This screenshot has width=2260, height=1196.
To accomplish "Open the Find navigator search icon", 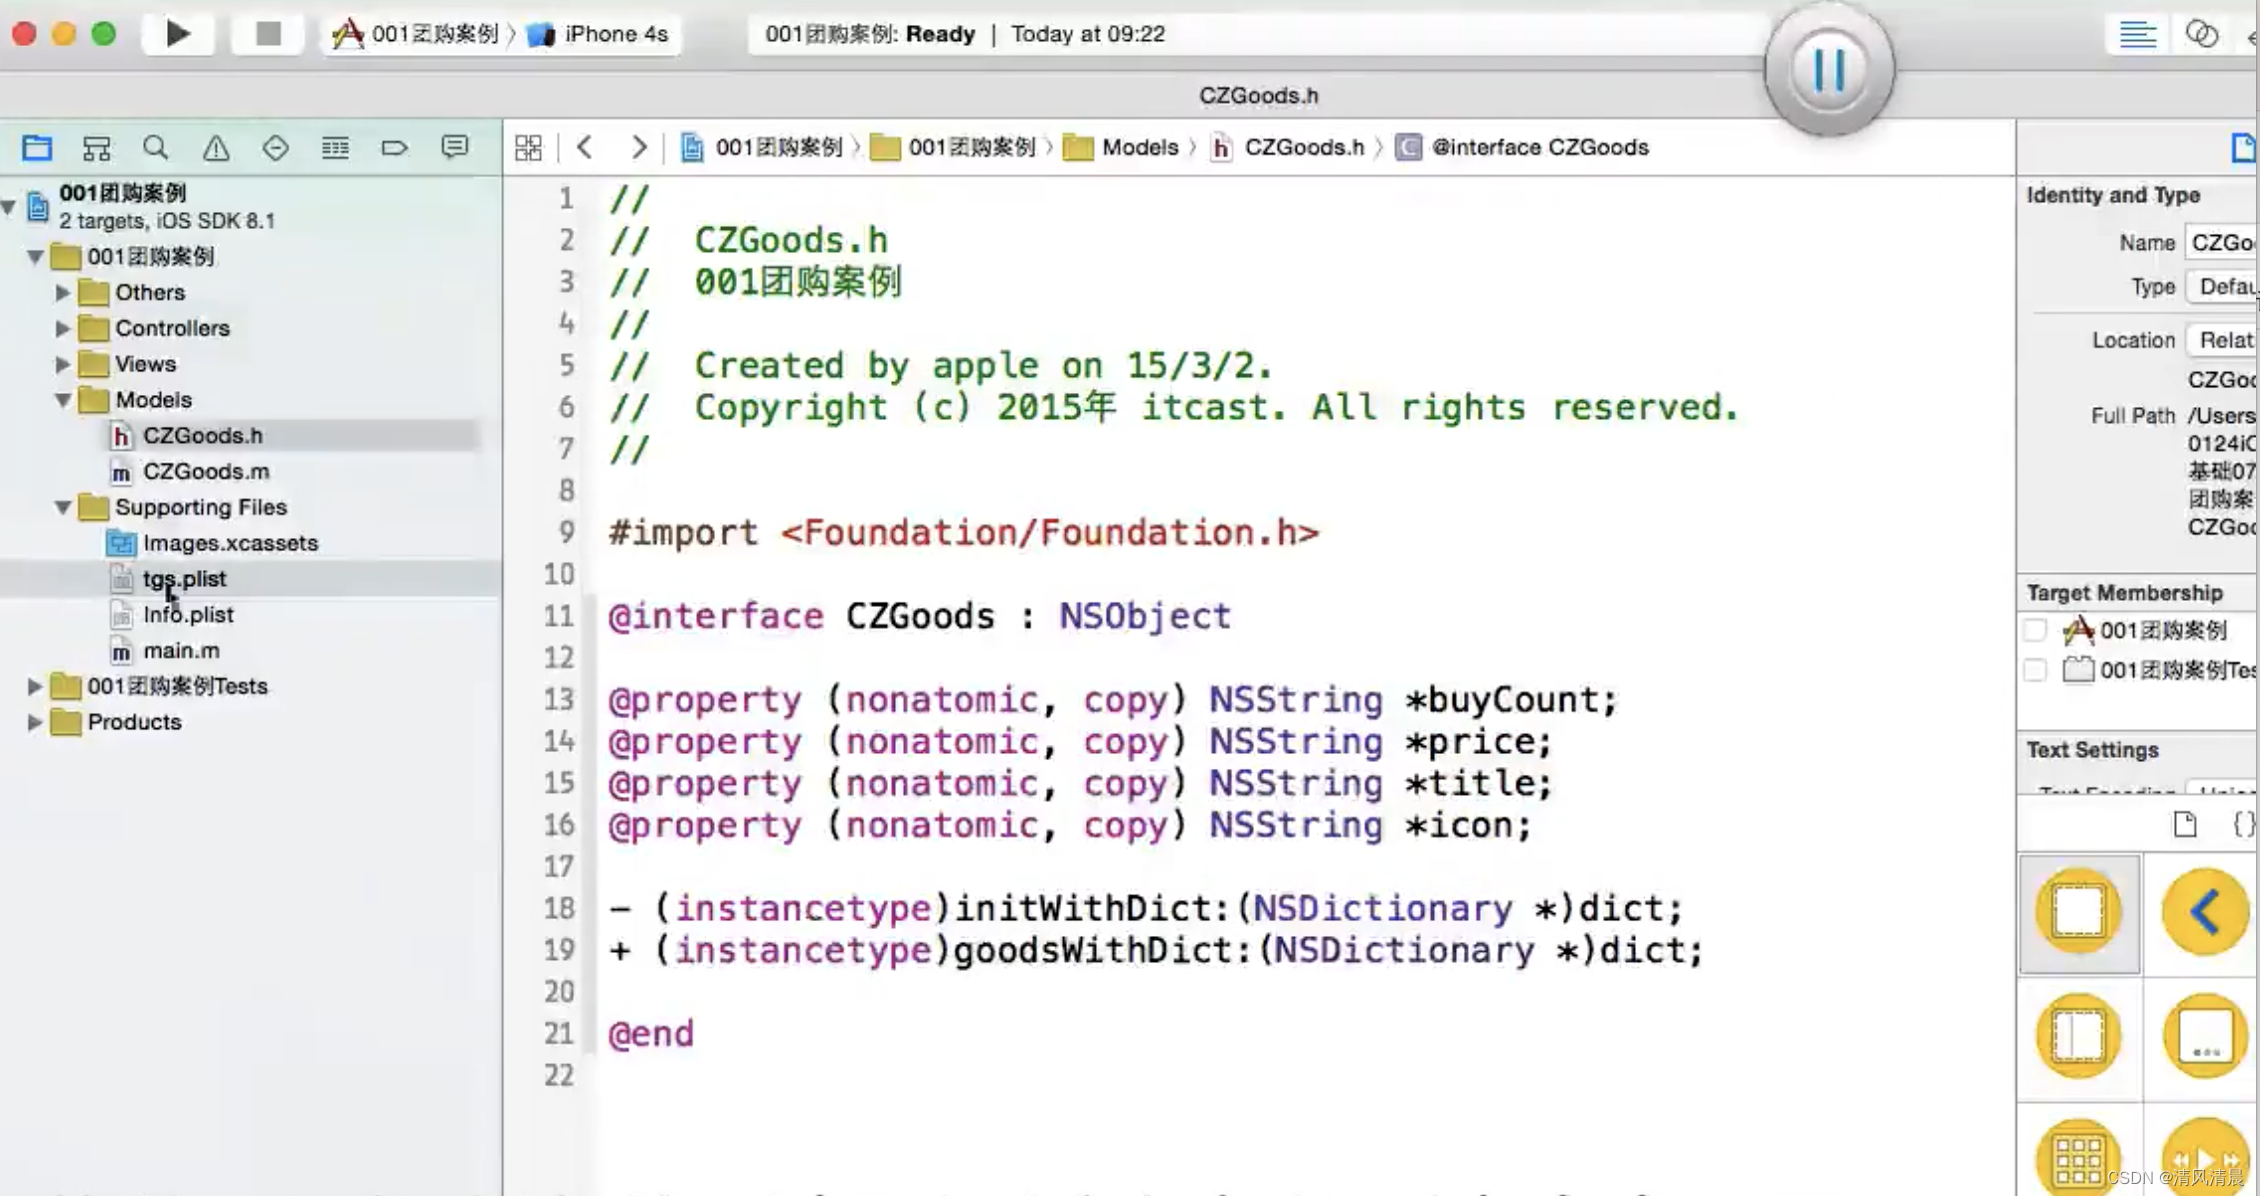I will pos(155,148).
